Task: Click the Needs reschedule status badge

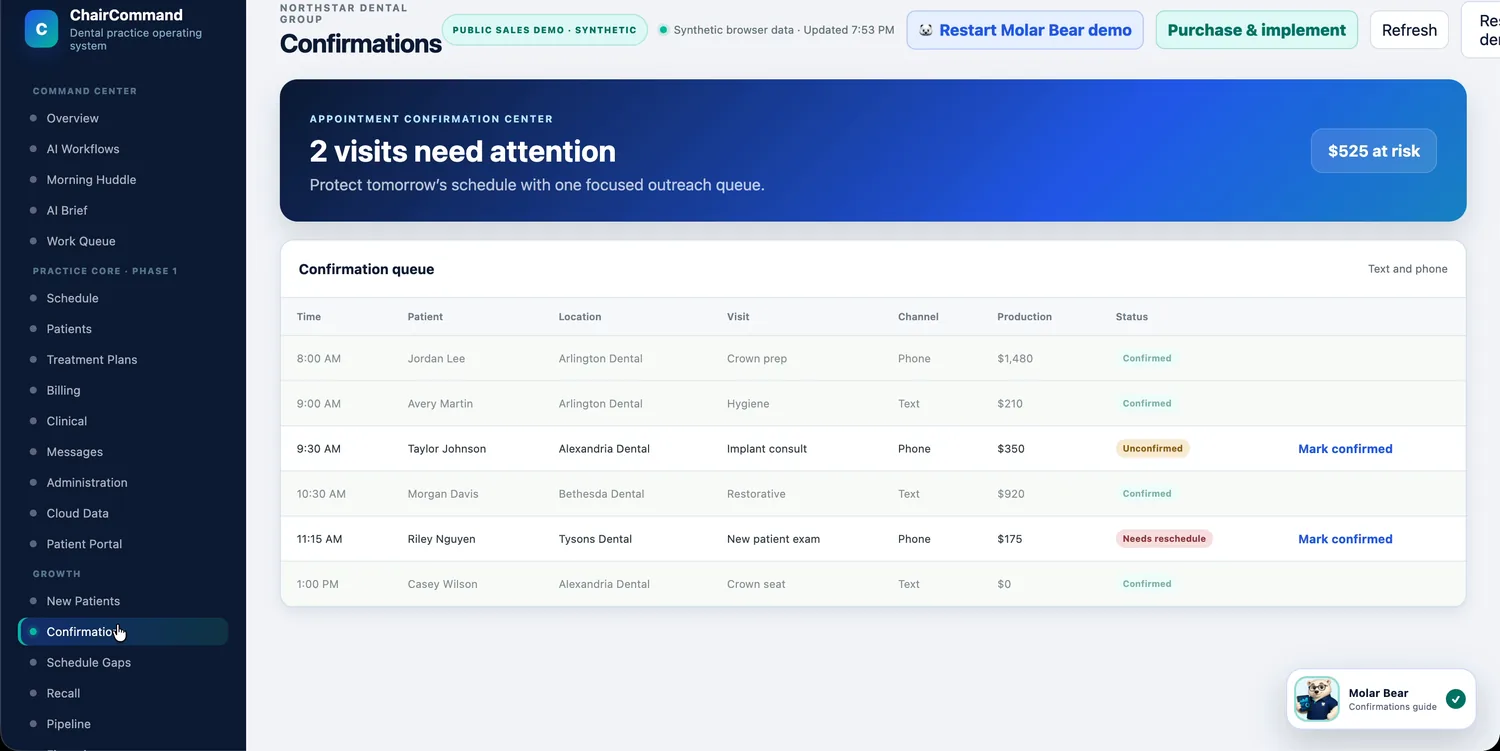Action: 1164,539
